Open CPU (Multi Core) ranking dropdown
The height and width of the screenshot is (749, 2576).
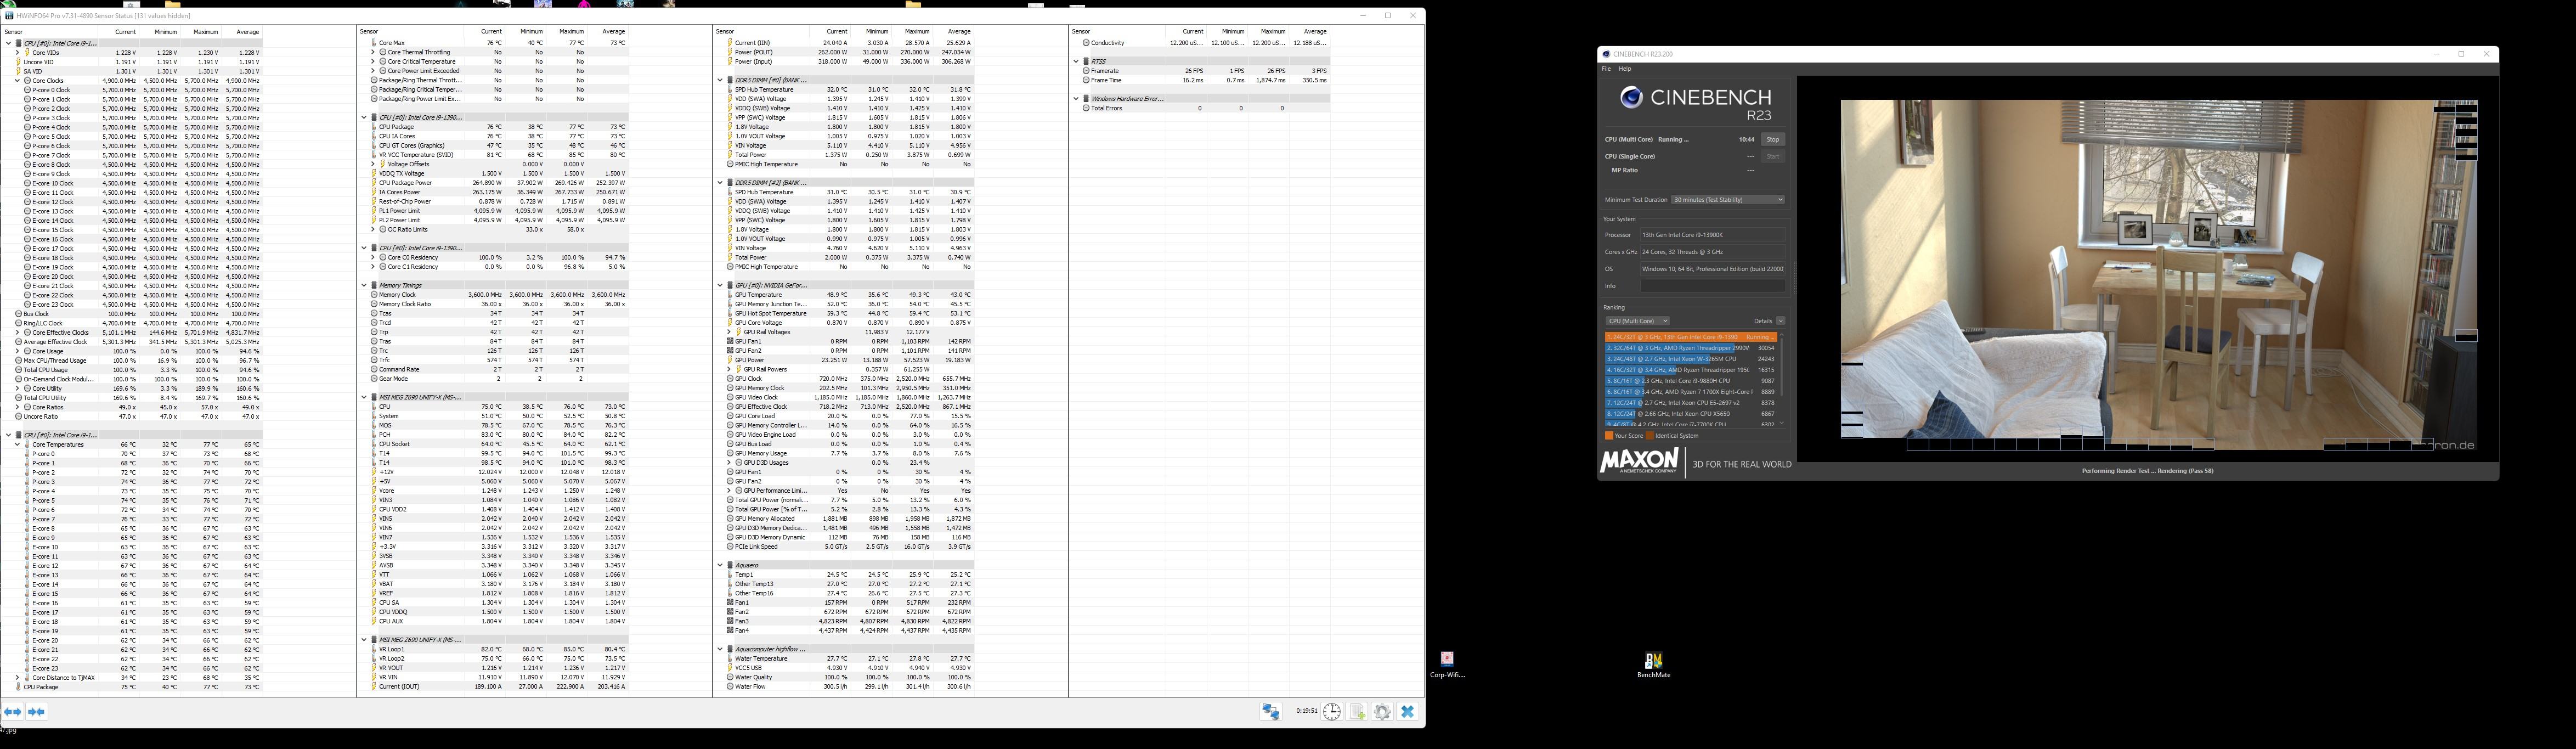click(1637, 321)
